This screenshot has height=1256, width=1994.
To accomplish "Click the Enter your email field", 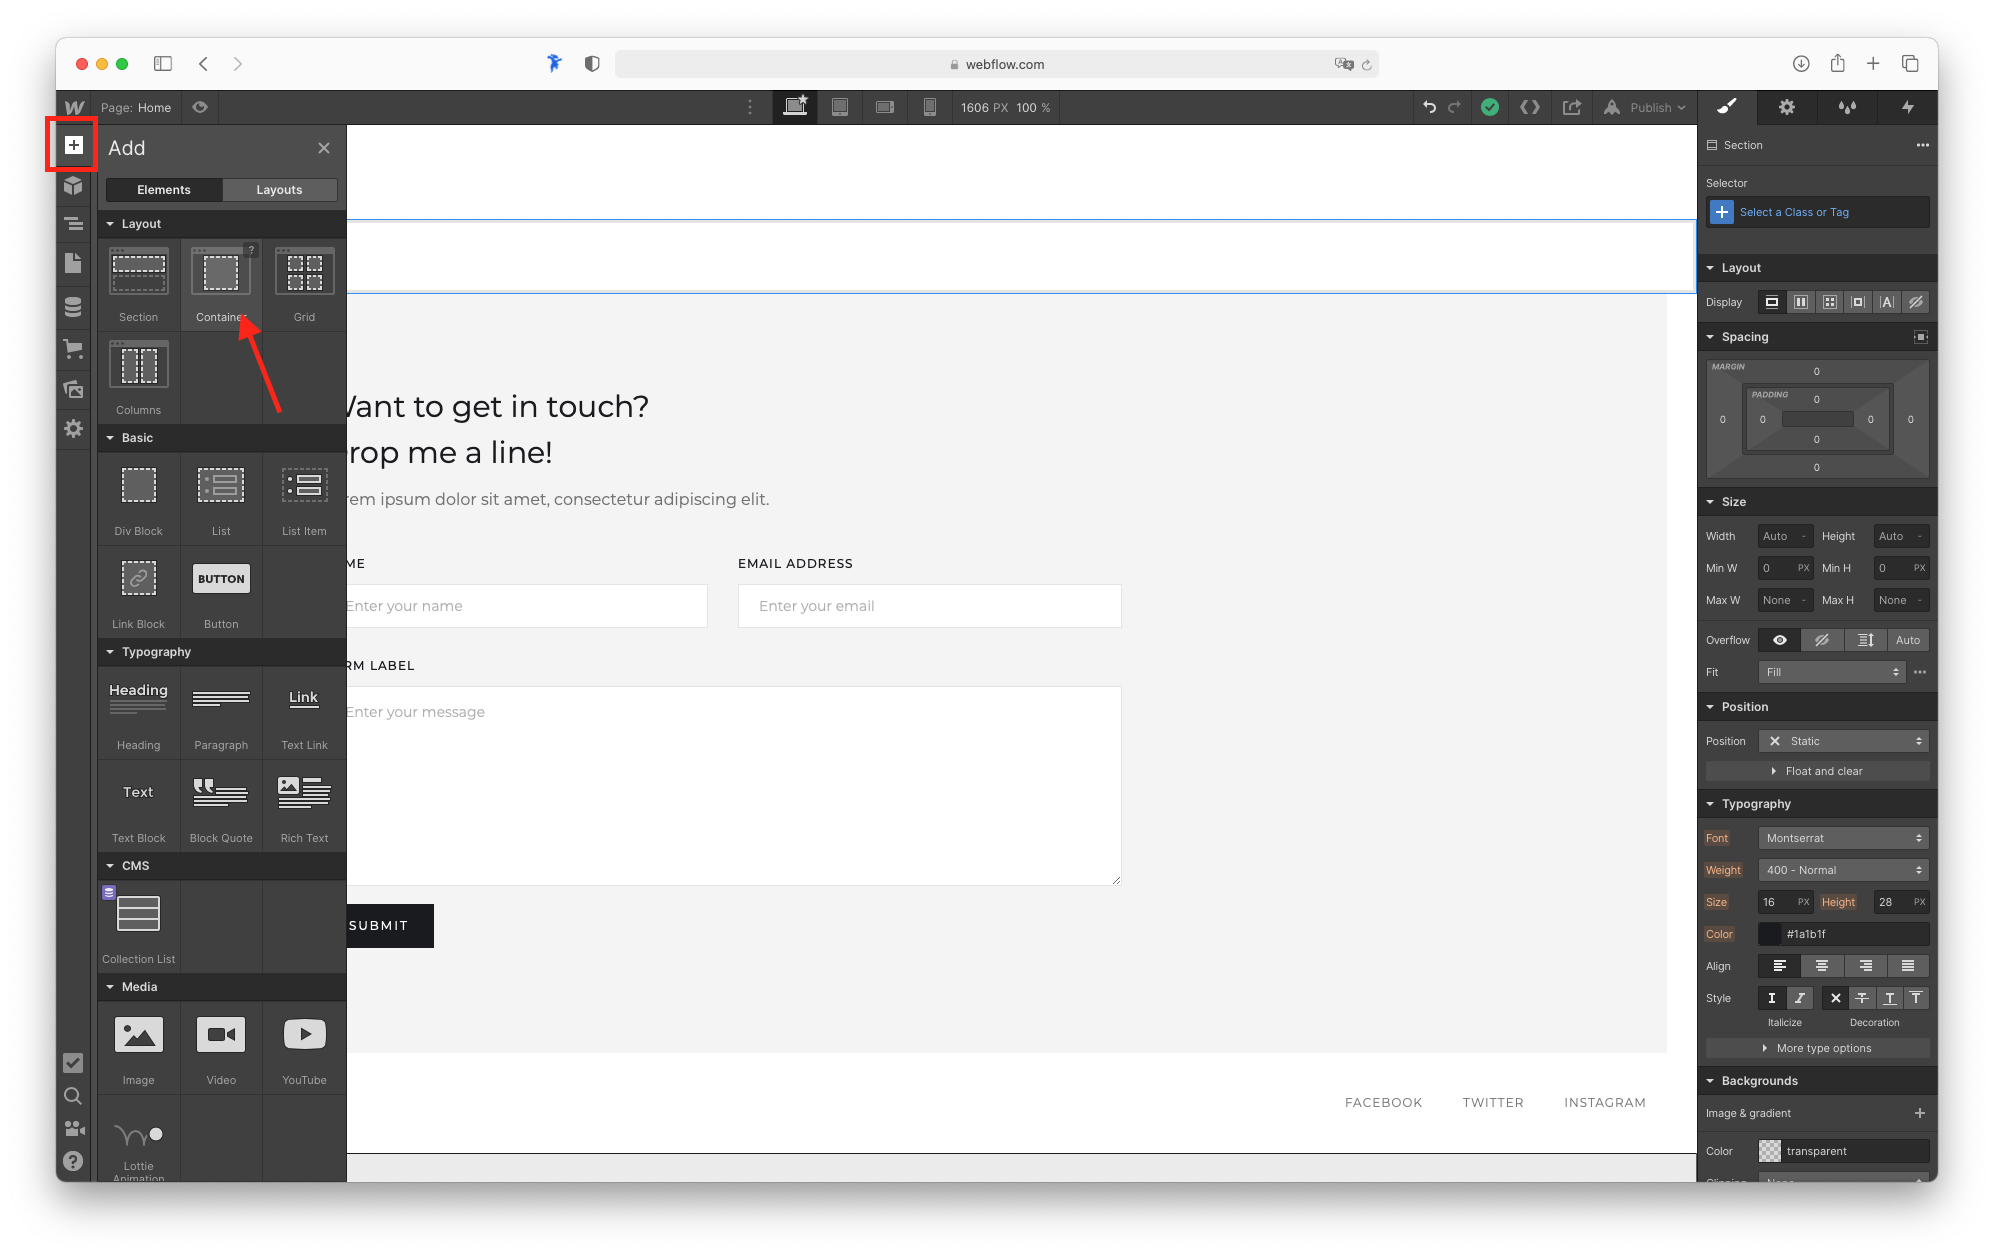I will (929, 605).
